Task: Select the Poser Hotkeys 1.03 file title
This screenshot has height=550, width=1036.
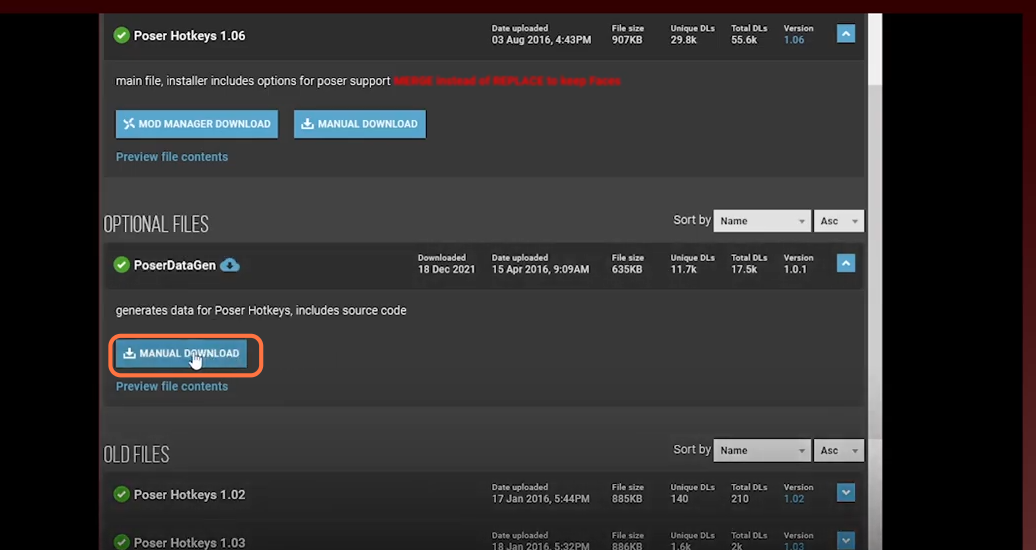Action: tap(190, 542)
